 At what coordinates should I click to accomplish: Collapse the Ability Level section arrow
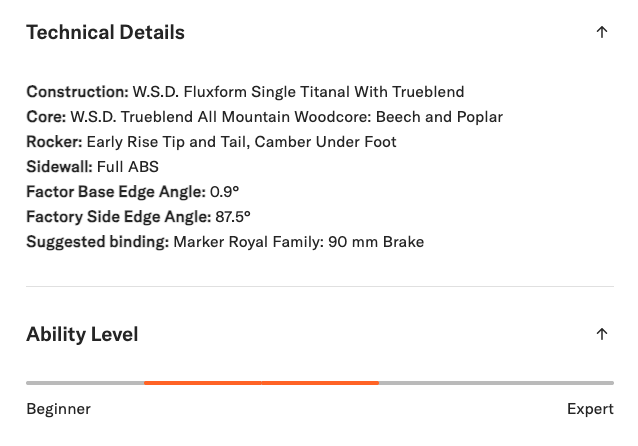[x=601, y=334]
